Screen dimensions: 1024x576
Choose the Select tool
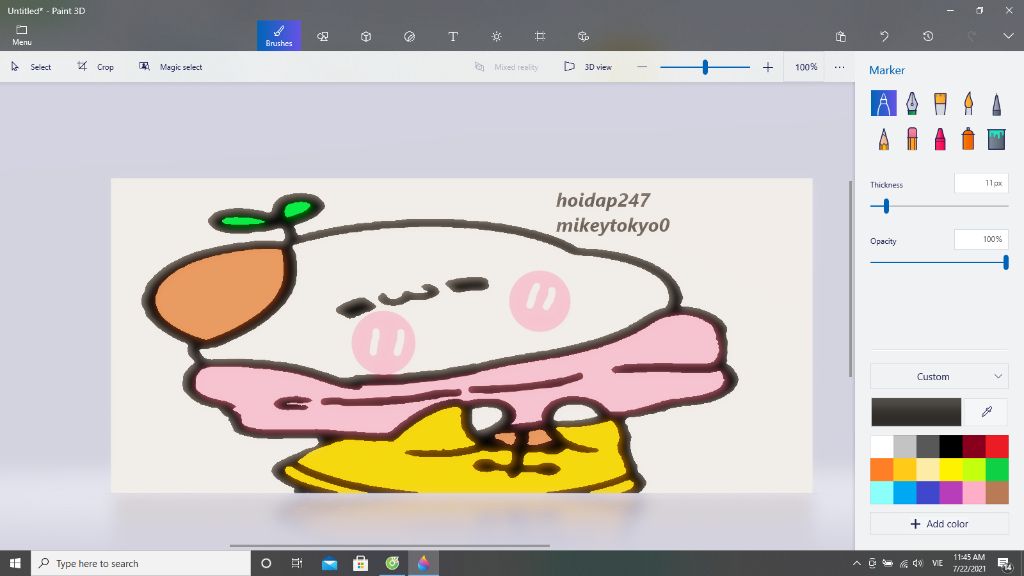(31, 67)
